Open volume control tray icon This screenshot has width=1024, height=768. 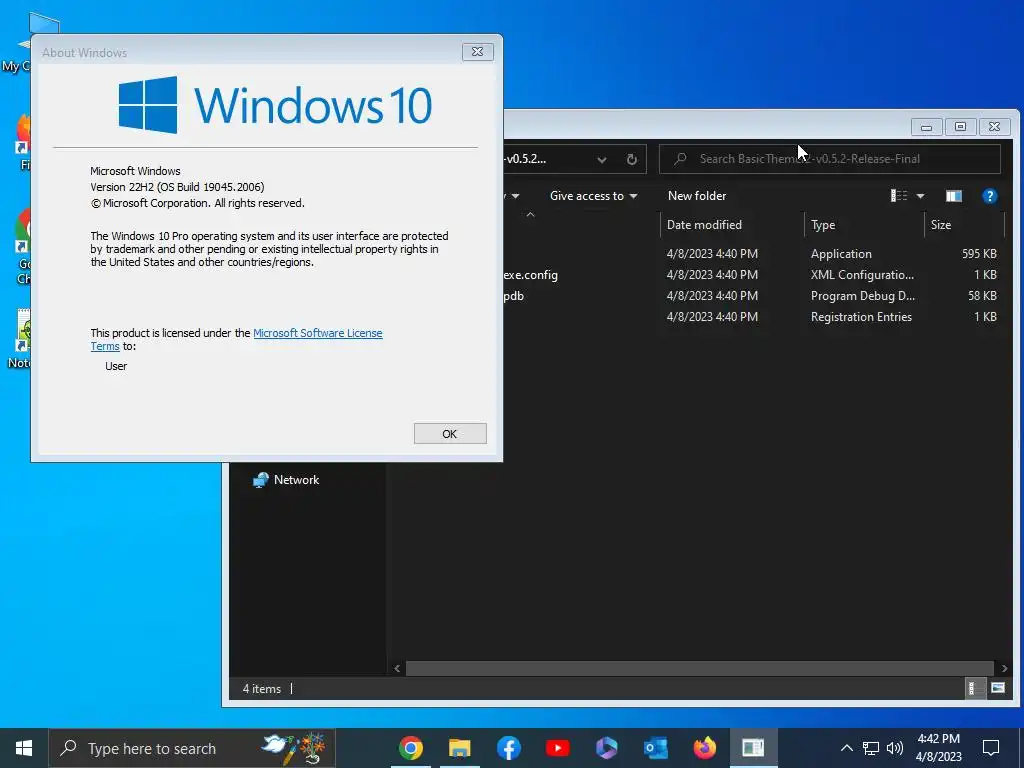point(895,748)
